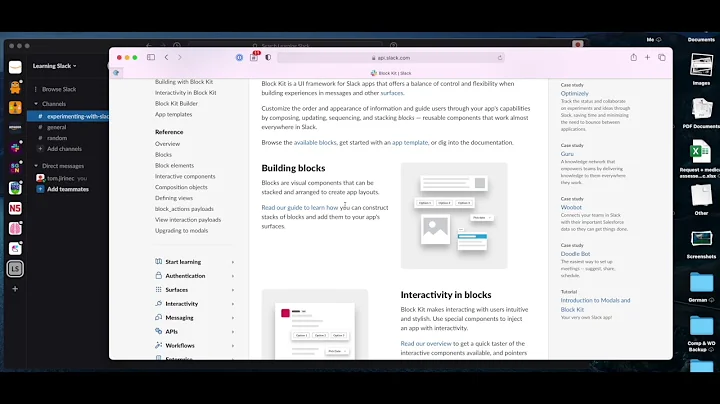Expand the Messaging section in sidebar
The image size is (720, 404).
(x=180, y=317)
